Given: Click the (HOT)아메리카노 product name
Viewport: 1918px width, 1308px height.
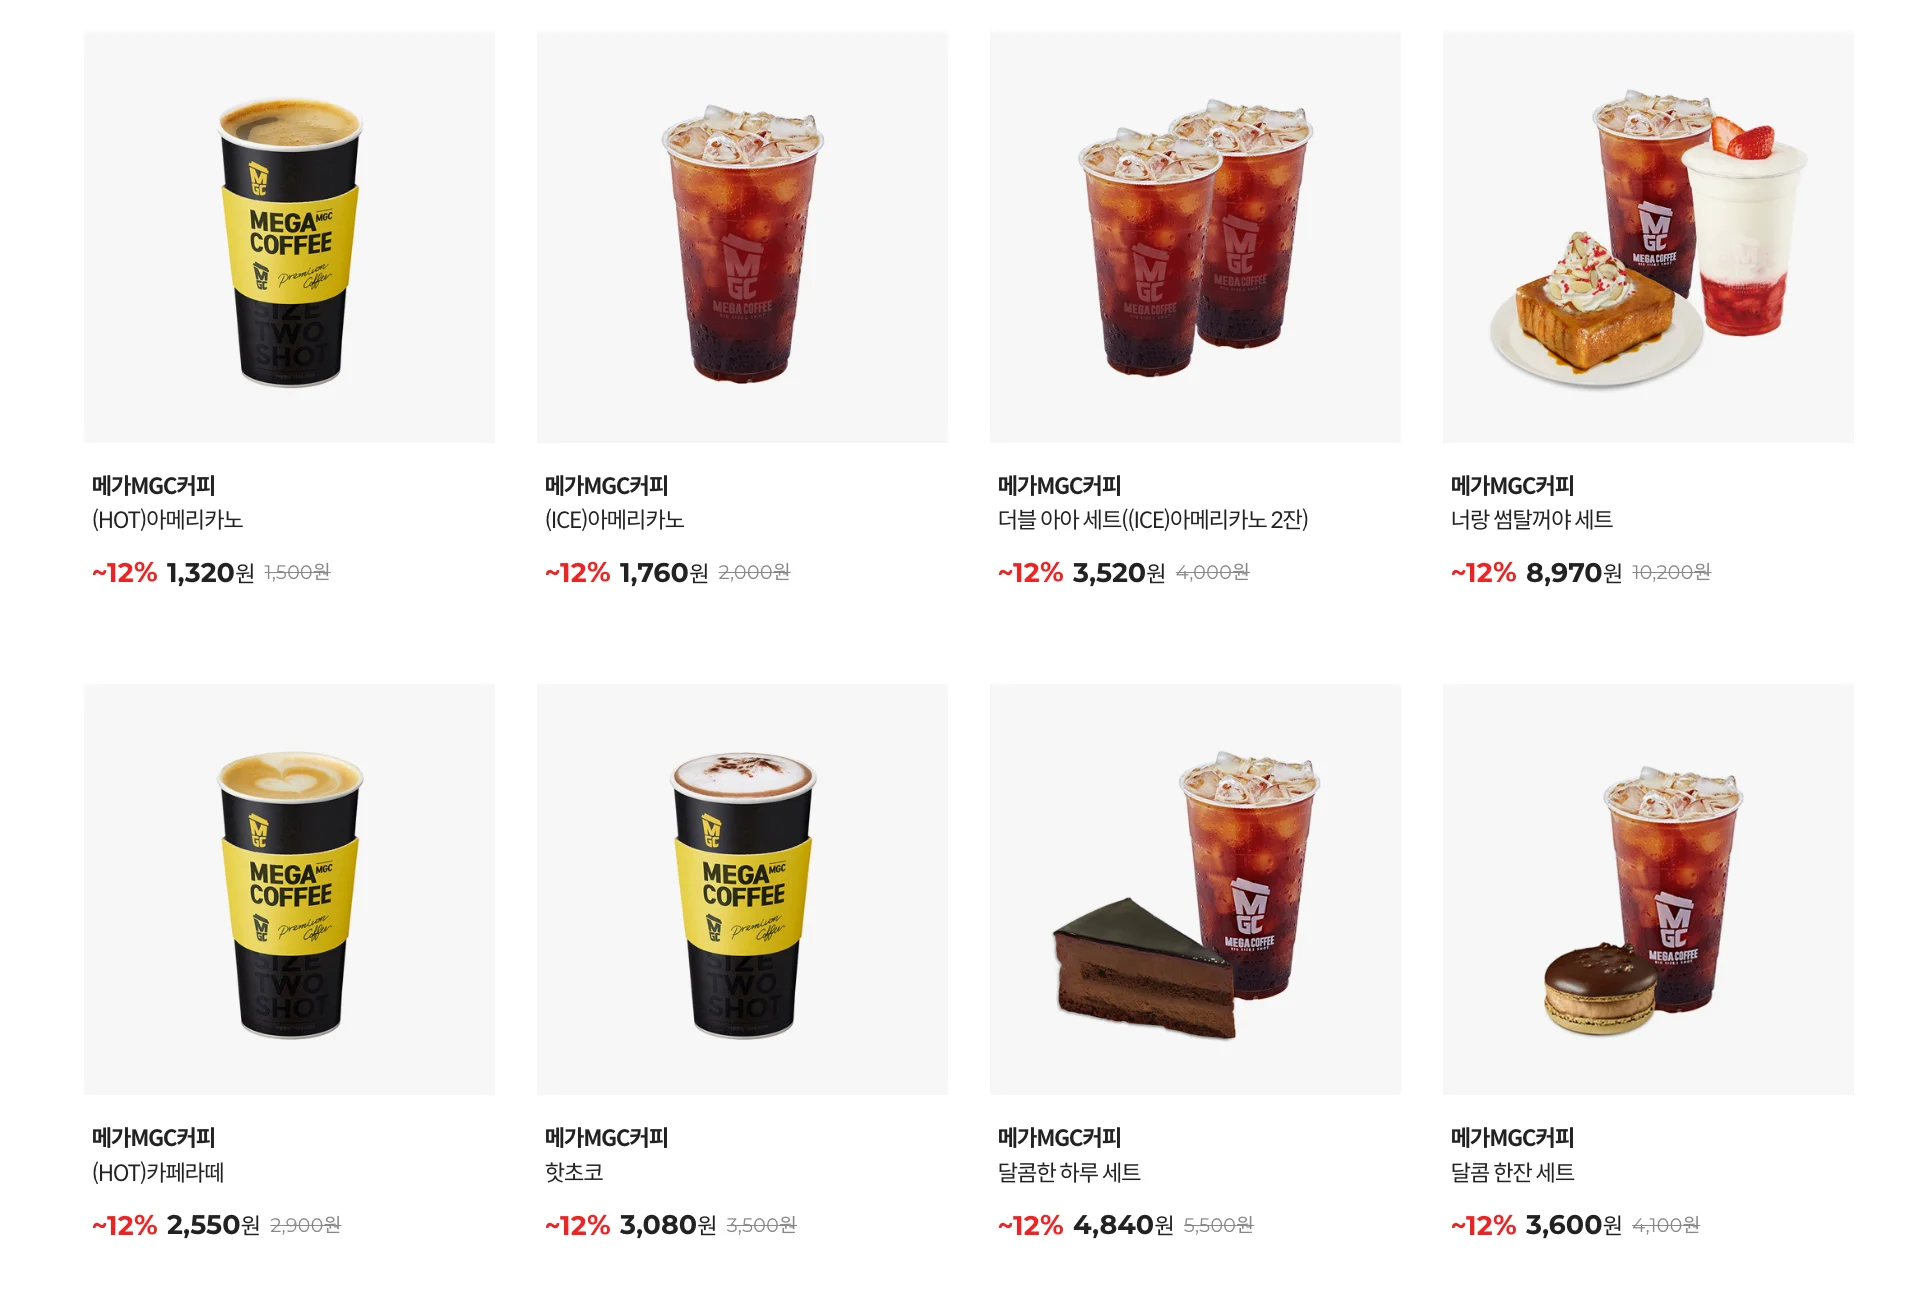Looking at the screenshot, I should pos(168,520).
